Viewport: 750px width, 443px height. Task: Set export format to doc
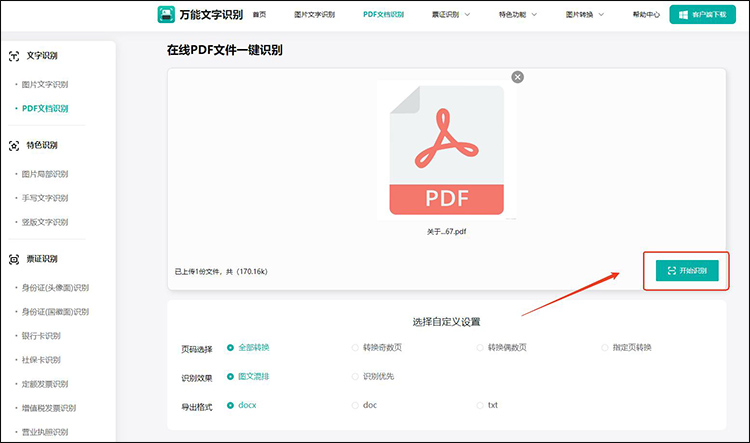tap(364, 405)
